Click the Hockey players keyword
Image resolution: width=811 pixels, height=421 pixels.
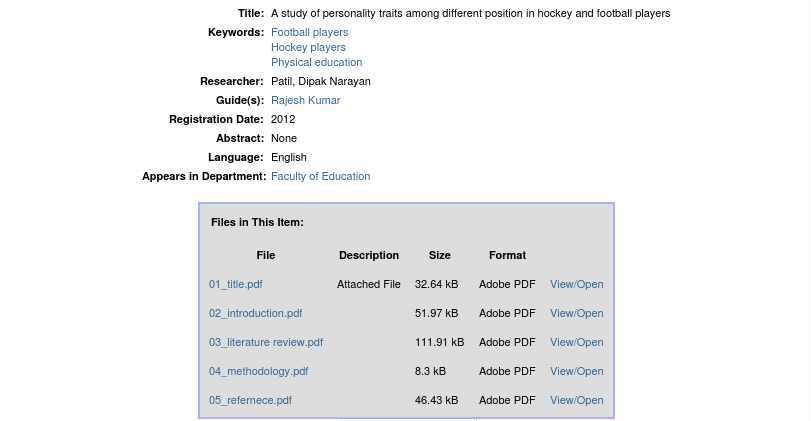coord(308,47)
